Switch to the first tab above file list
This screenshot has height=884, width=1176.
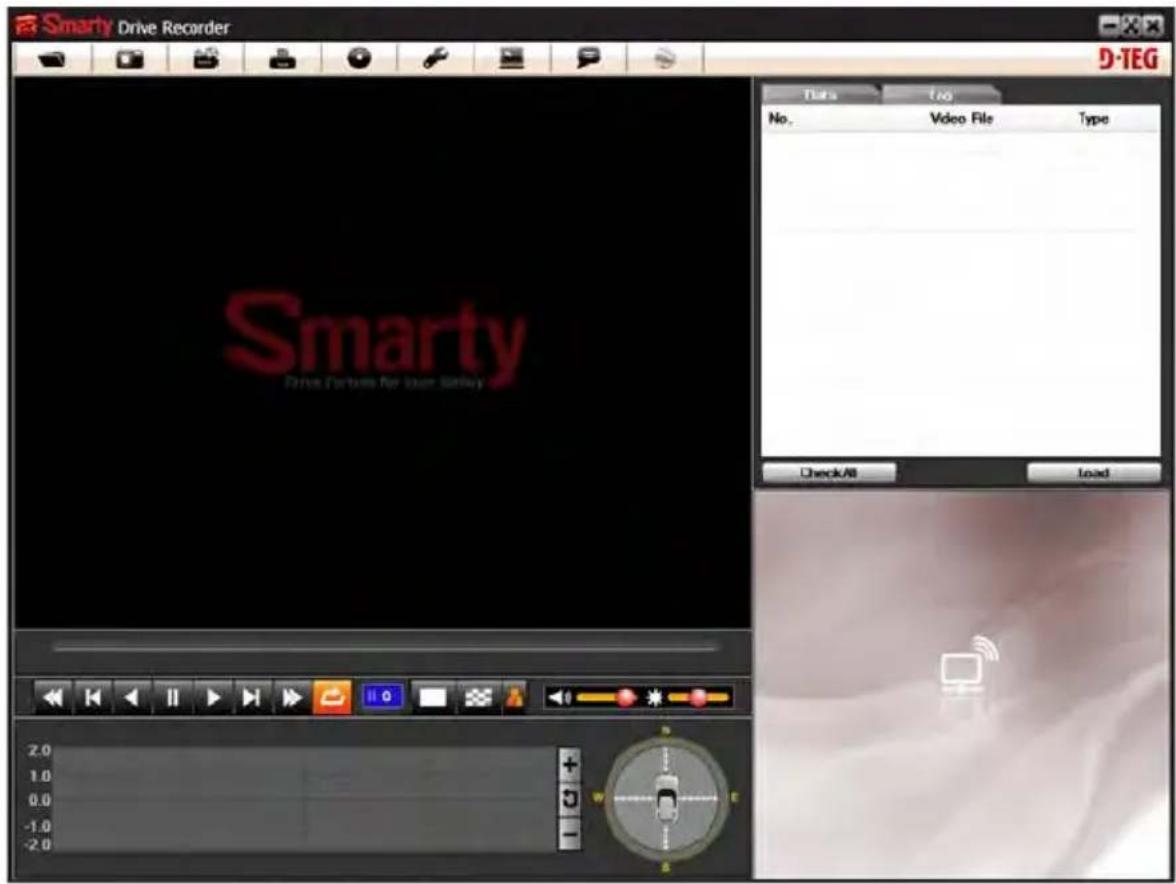(x=820, y=94)
